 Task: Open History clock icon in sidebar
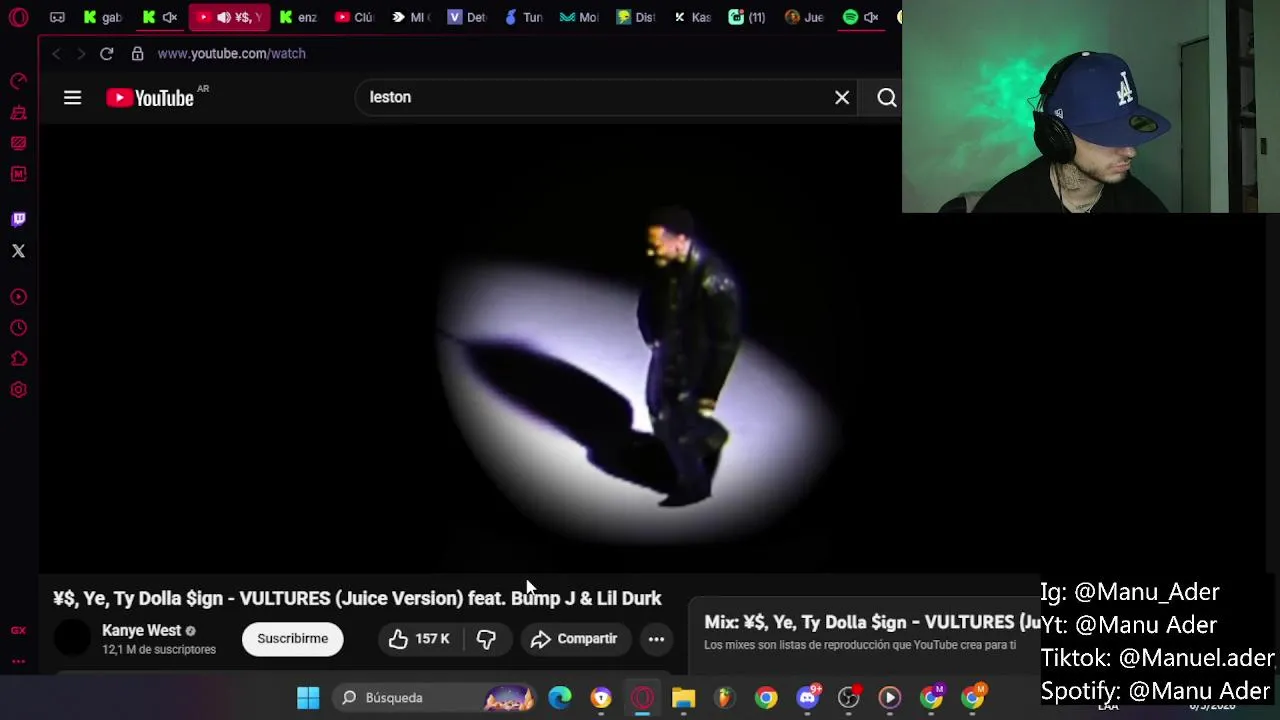pyautogui.click(x=18, y=328)
